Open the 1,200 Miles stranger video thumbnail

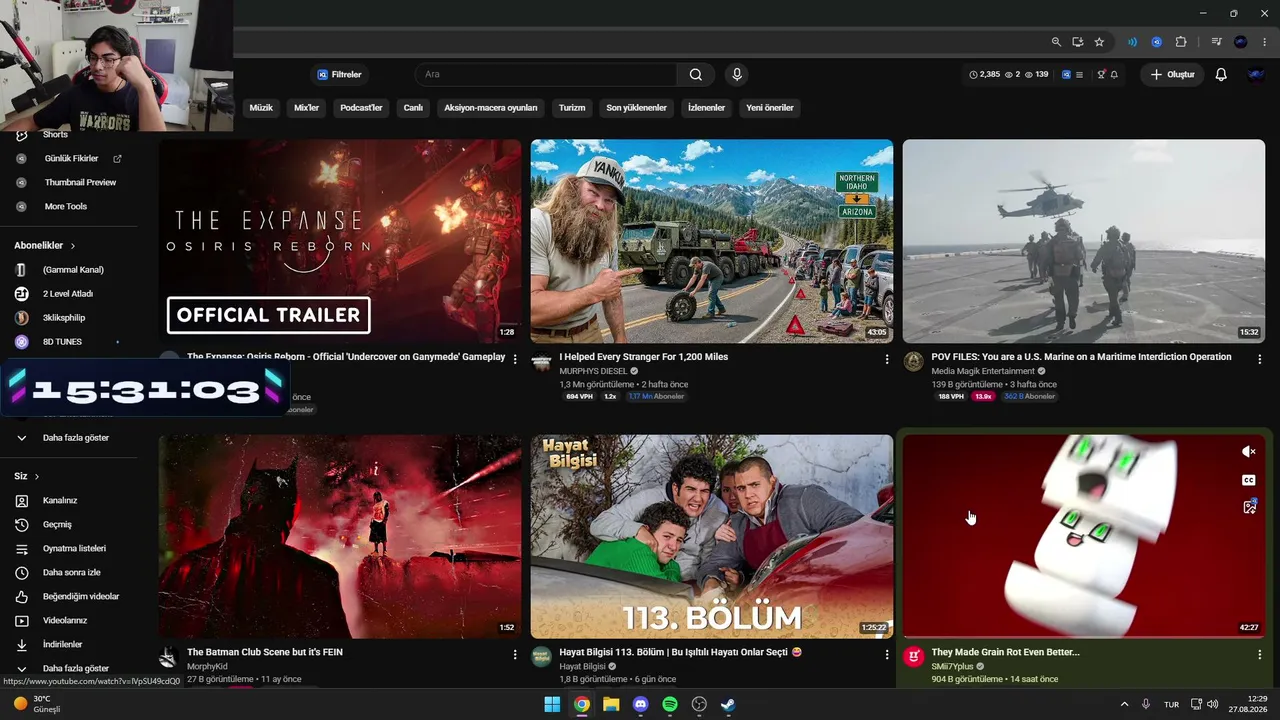tap(712, 241)
